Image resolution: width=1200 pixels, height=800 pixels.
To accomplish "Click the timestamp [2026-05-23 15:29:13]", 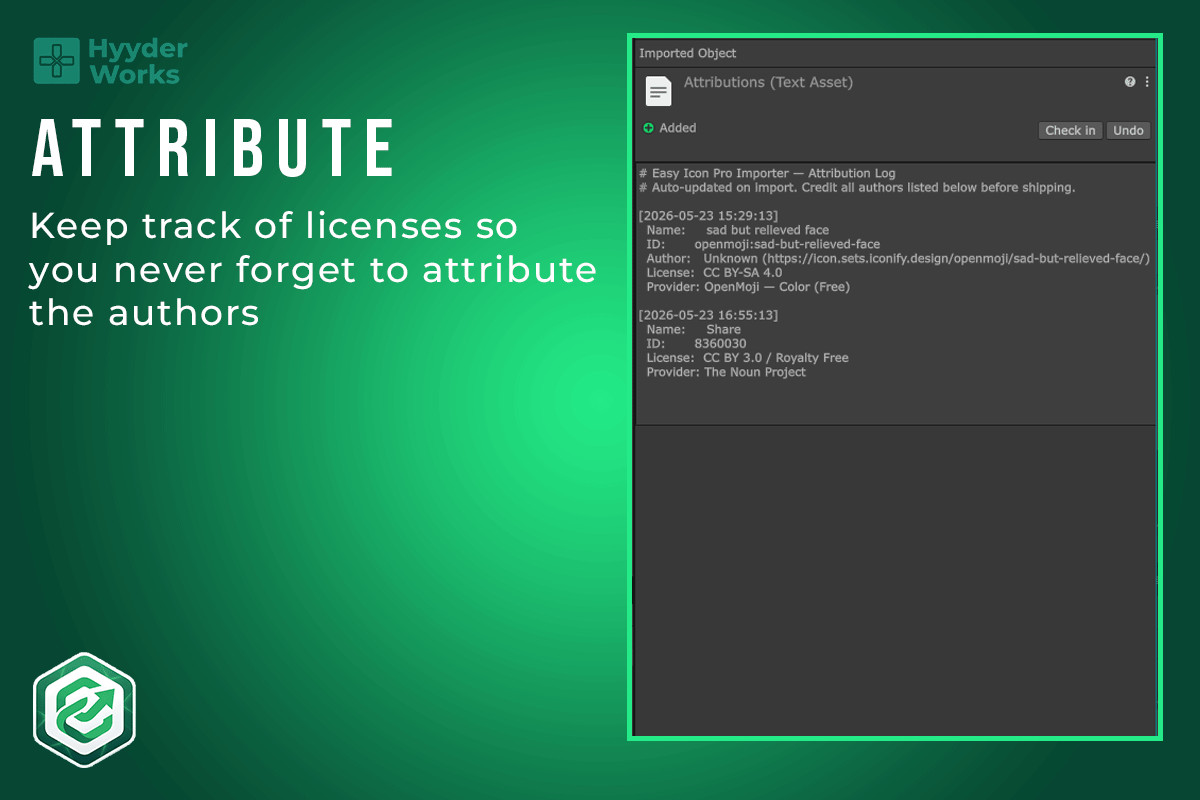I will (x=708, y=216).
